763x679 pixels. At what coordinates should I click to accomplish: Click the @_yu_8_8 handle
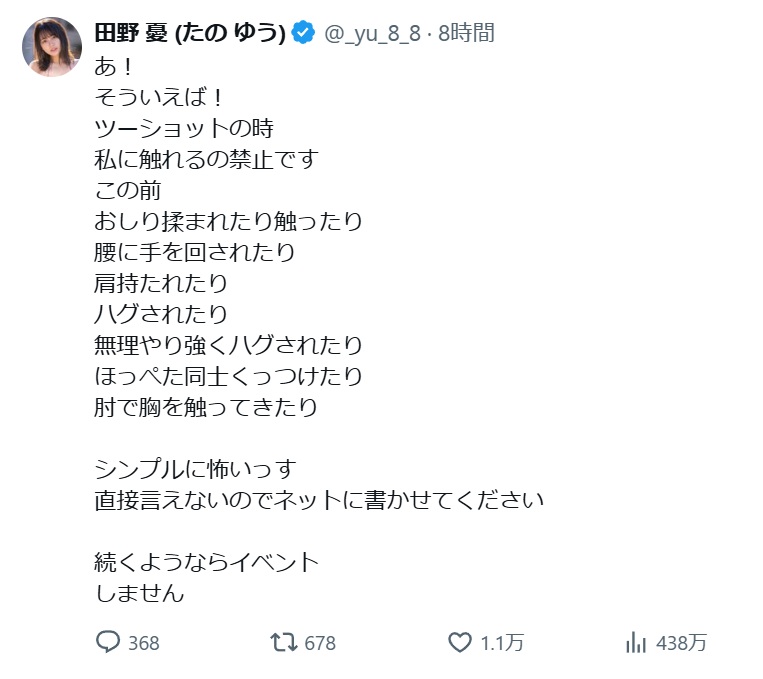(x=373, y=34)
